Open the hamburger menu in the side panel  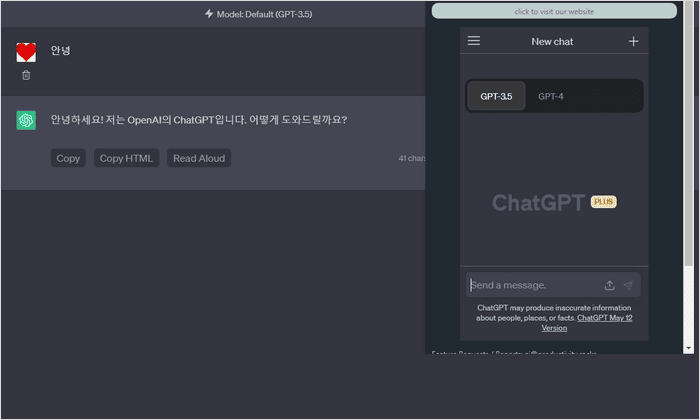tap(474, 41)
